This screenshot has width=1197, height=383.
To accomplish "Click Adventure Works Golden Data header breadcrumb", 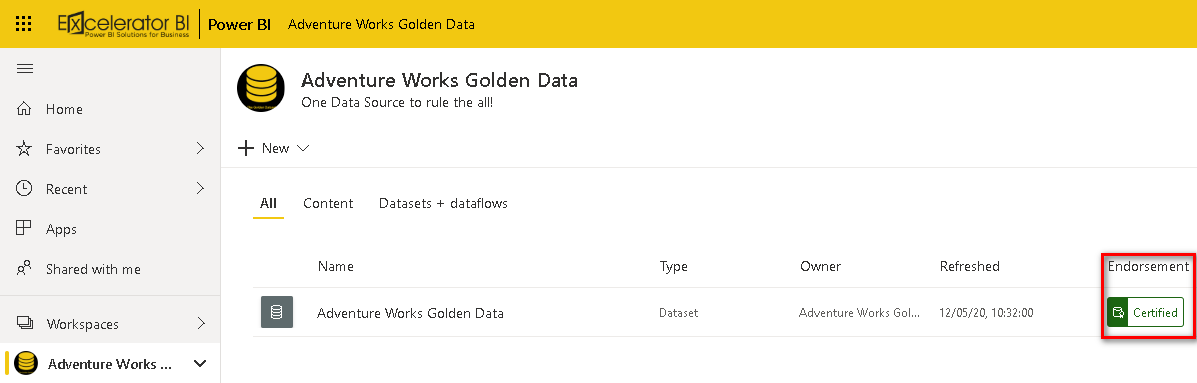I will pos(381,24).
